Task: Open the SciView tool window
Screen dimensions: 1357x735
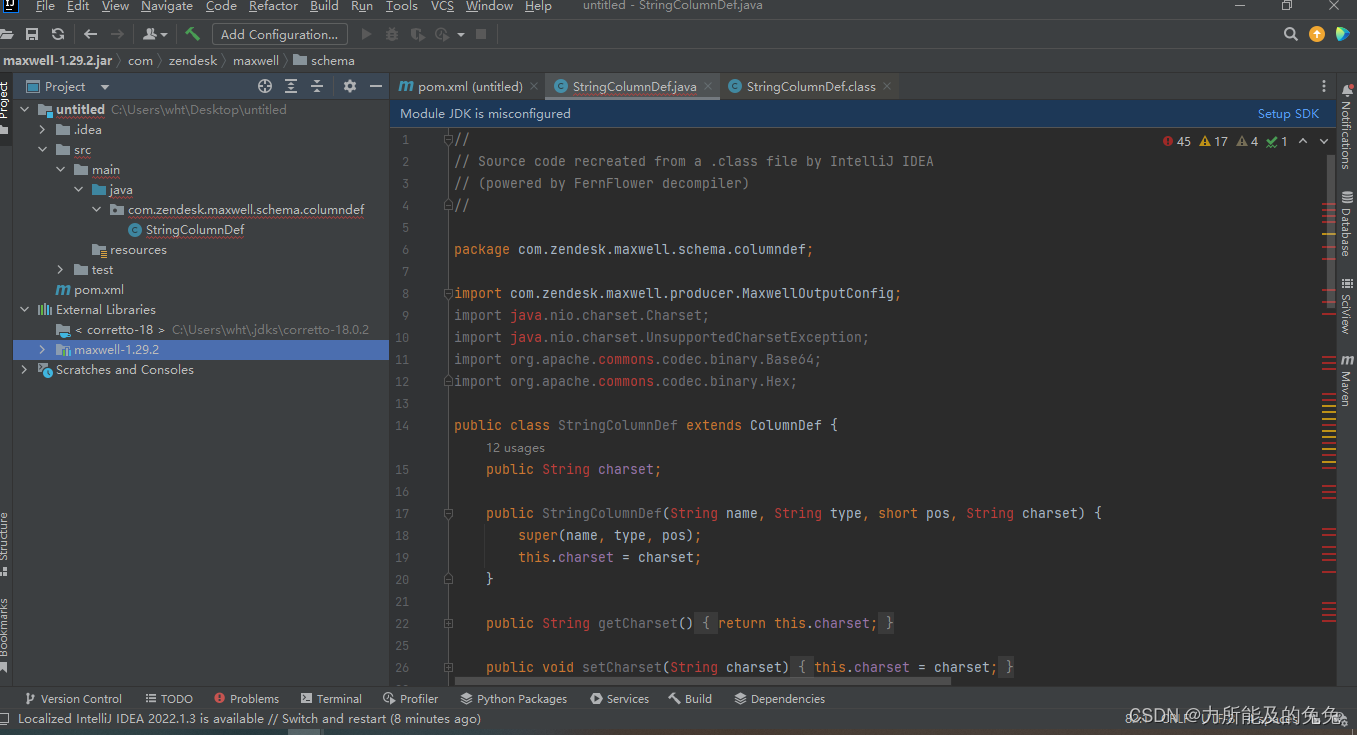Action: click(1346, 306)
